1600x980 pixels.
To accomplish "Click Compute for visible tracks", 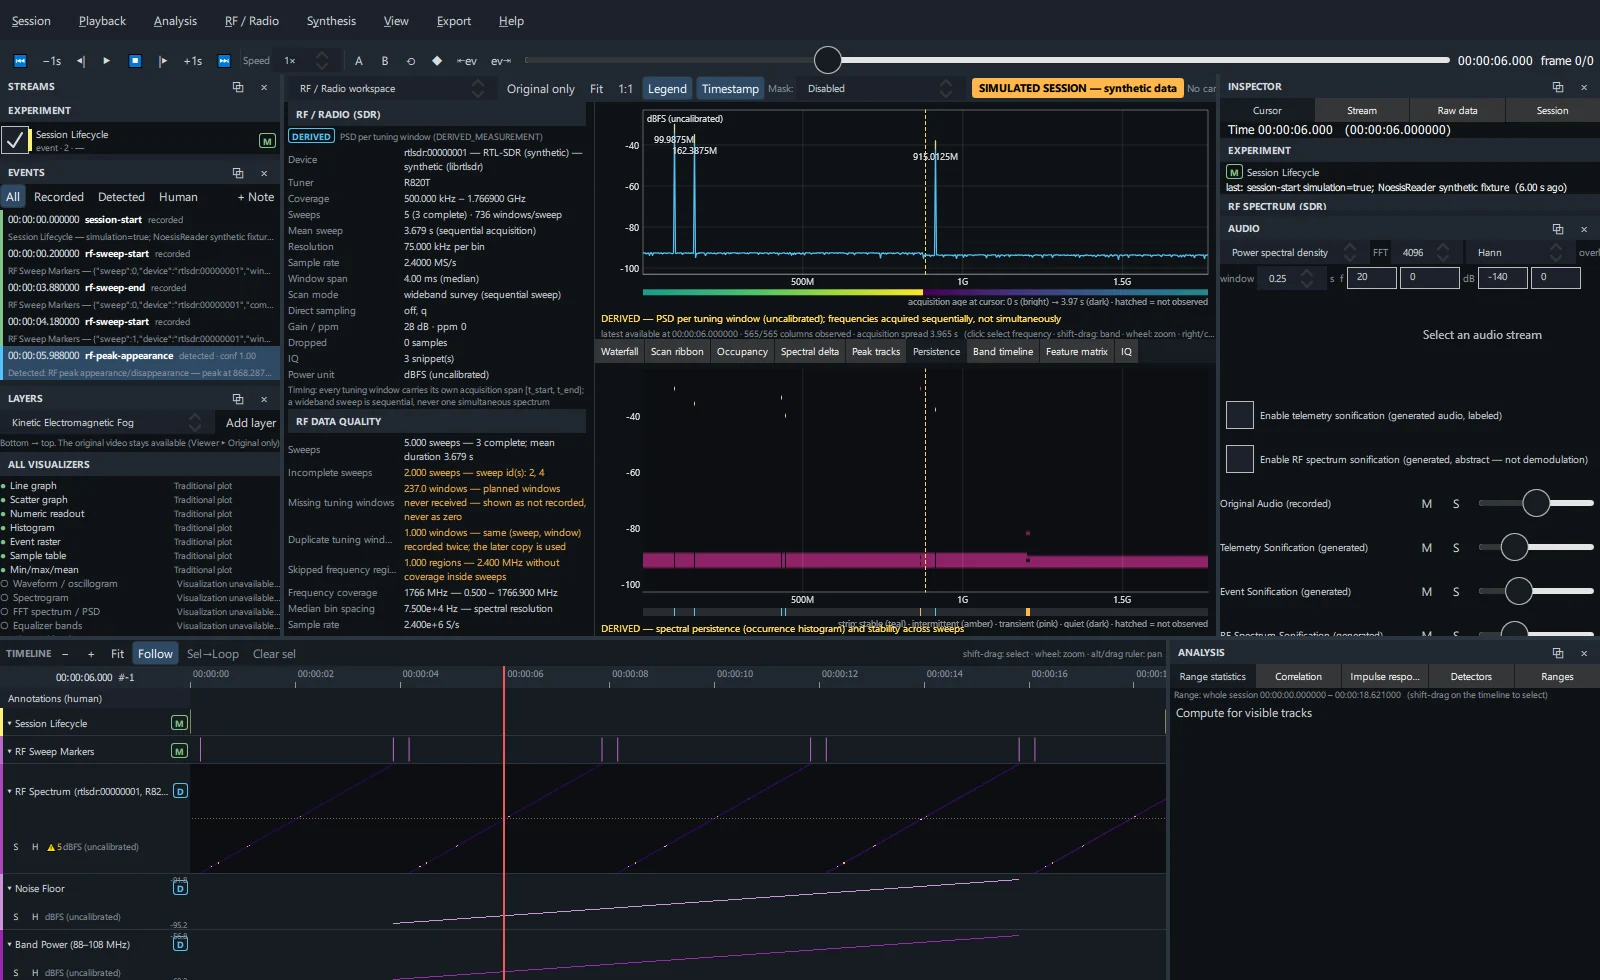I will pyautogui.click(x=1244, y=714).
